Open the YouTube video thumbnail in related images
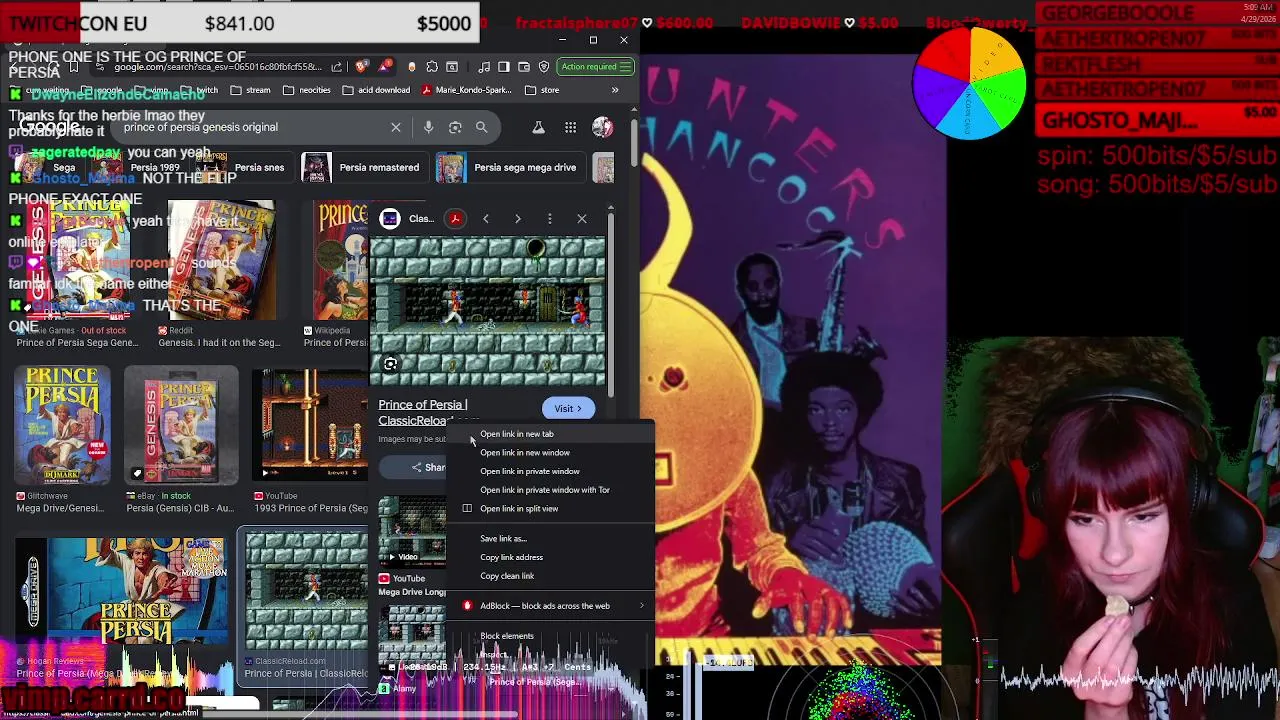This screenshot has width=1280, height=720. (x=412, y=530)
